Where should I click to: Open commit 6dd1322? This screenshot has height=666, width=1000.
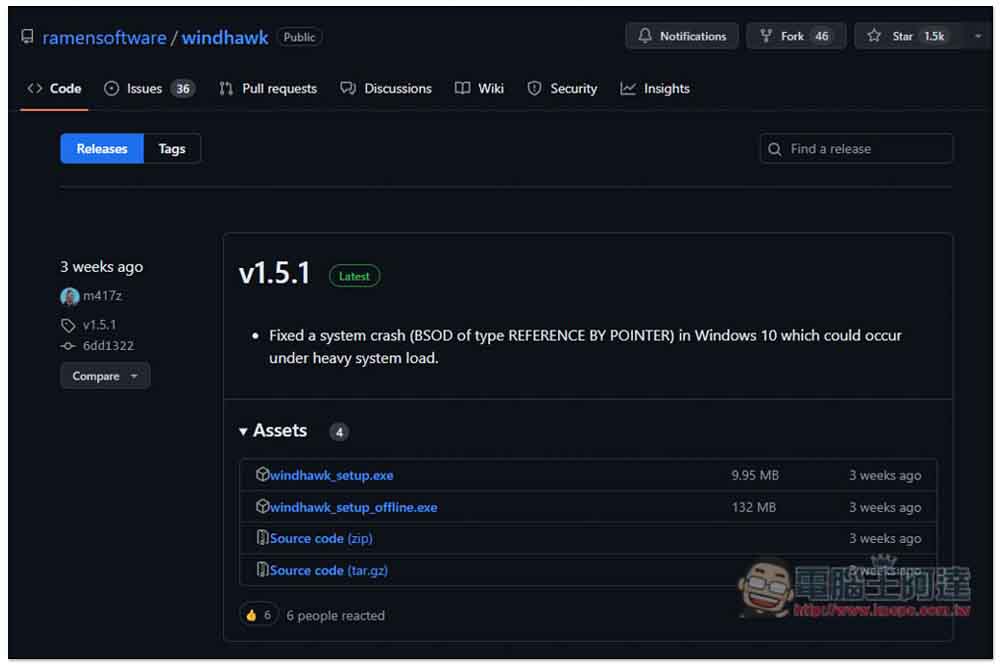108,346
